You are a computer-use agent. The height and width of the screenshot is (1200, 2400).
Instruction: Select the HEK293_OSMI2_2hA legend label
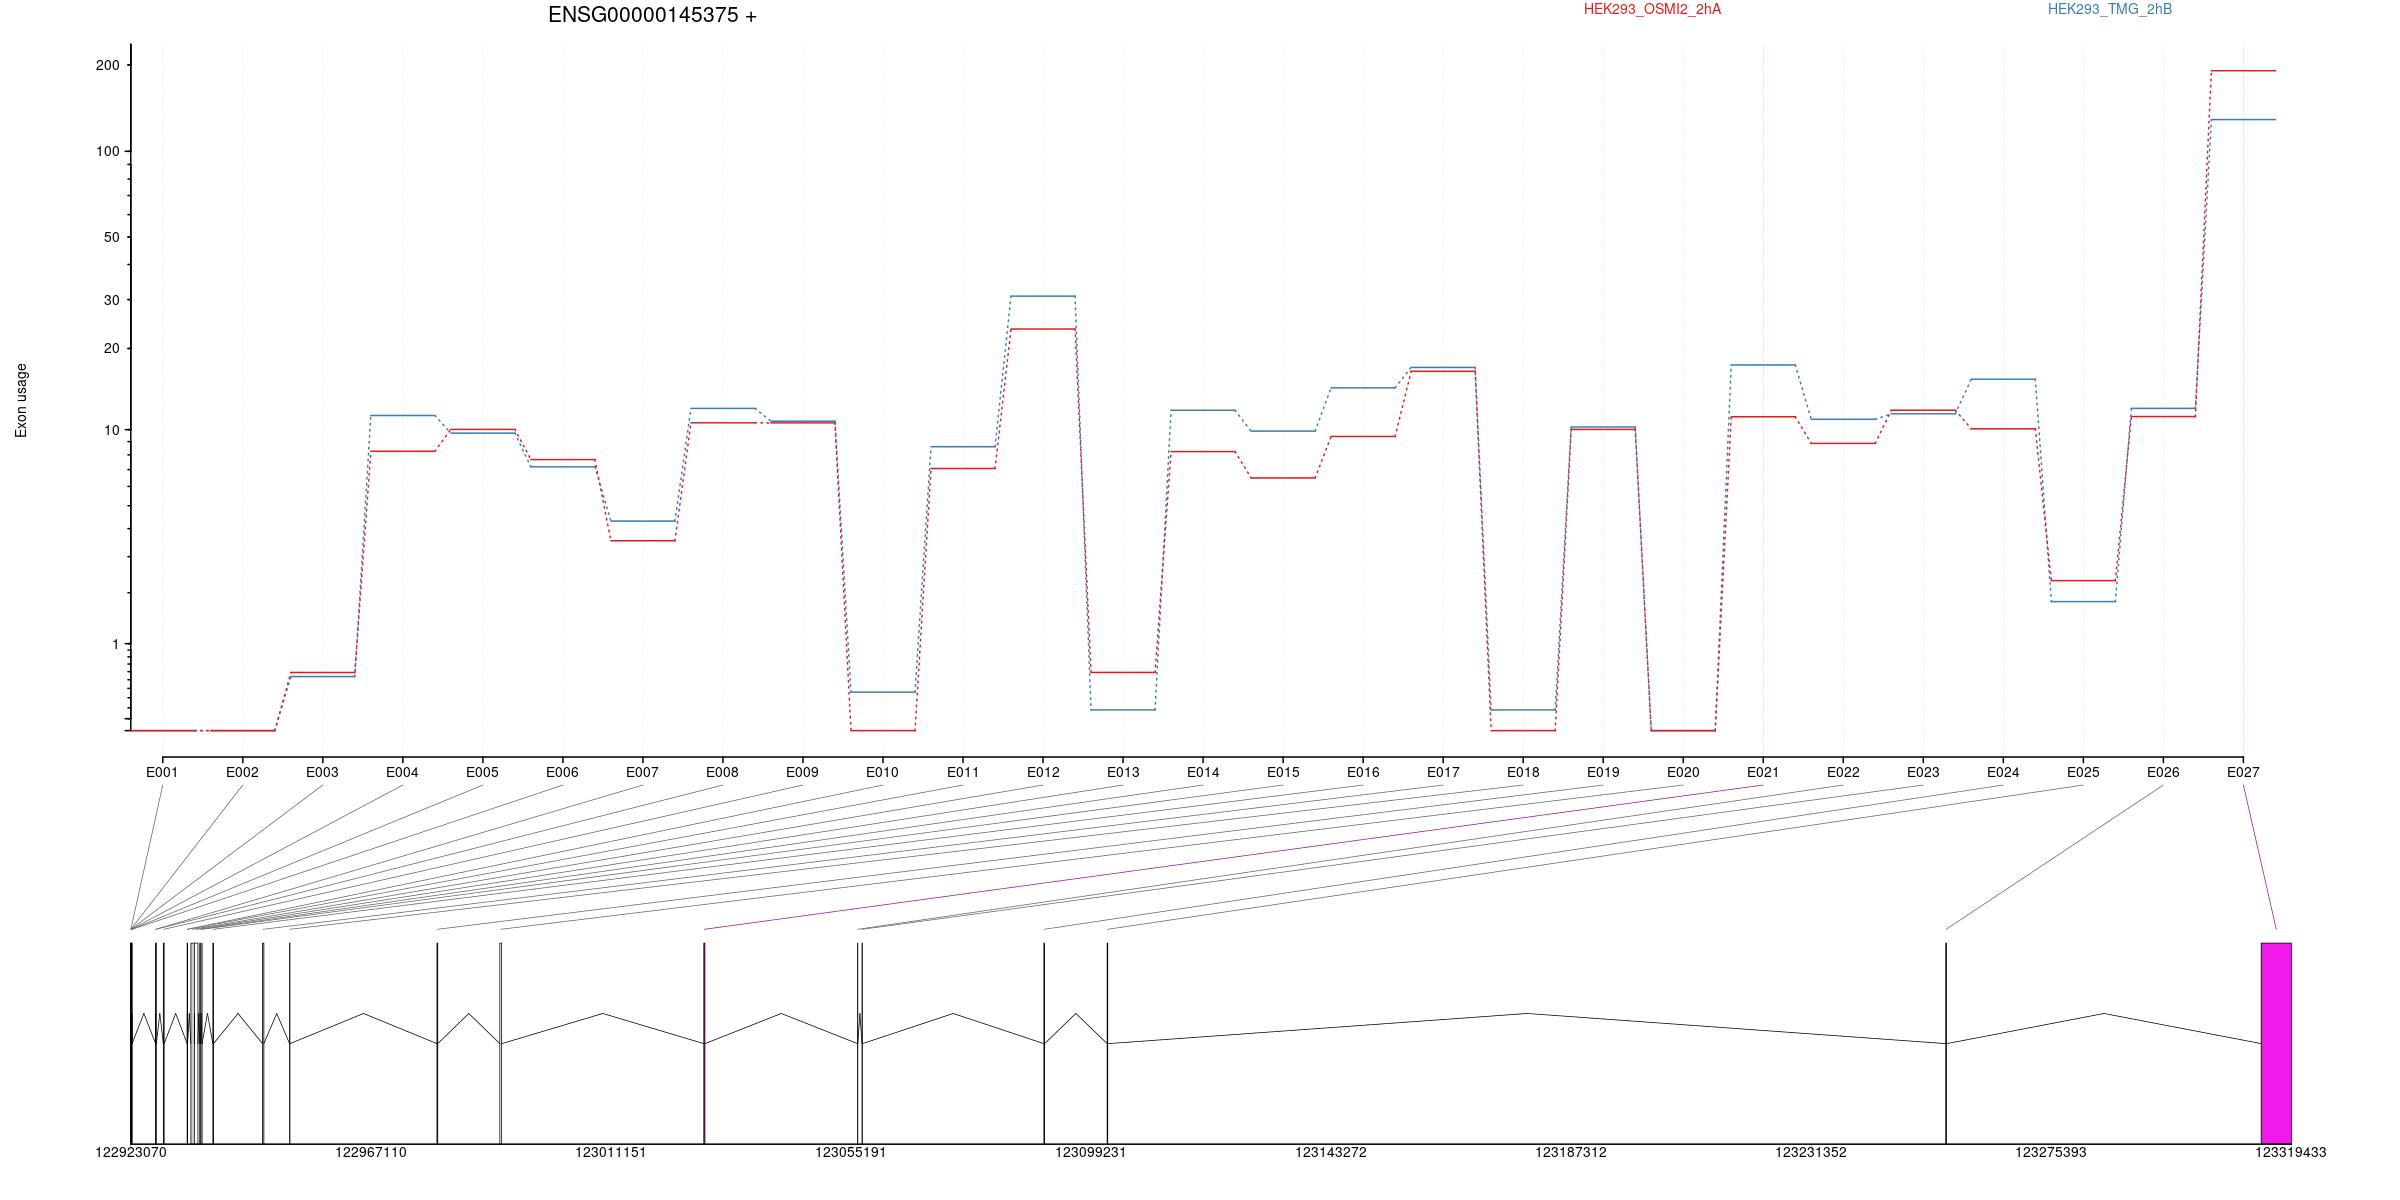[x=1652, y=9]
